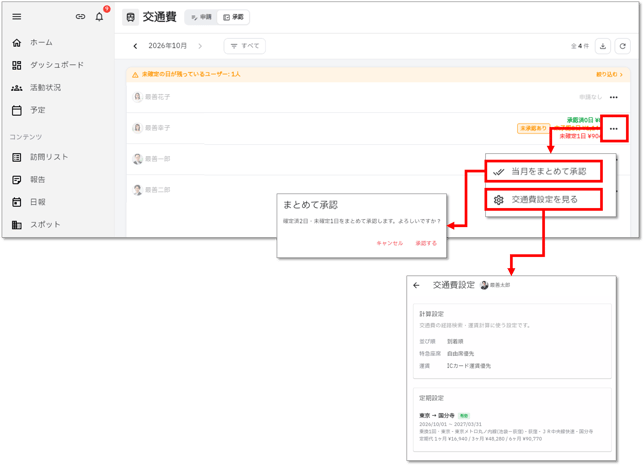This screenshot has width=644, height=466.
Task: Click the 訪問リスト list icon
Action: click(16, 157)
